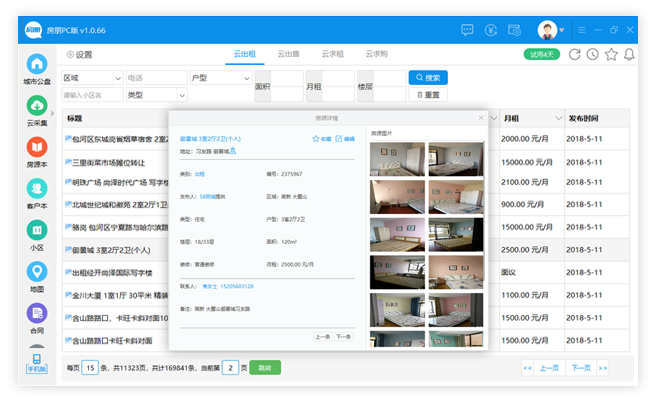Click the 收藏 star icon in detail popup
Image resolution: width=654 pixels, height=405 pixels.
316,138
